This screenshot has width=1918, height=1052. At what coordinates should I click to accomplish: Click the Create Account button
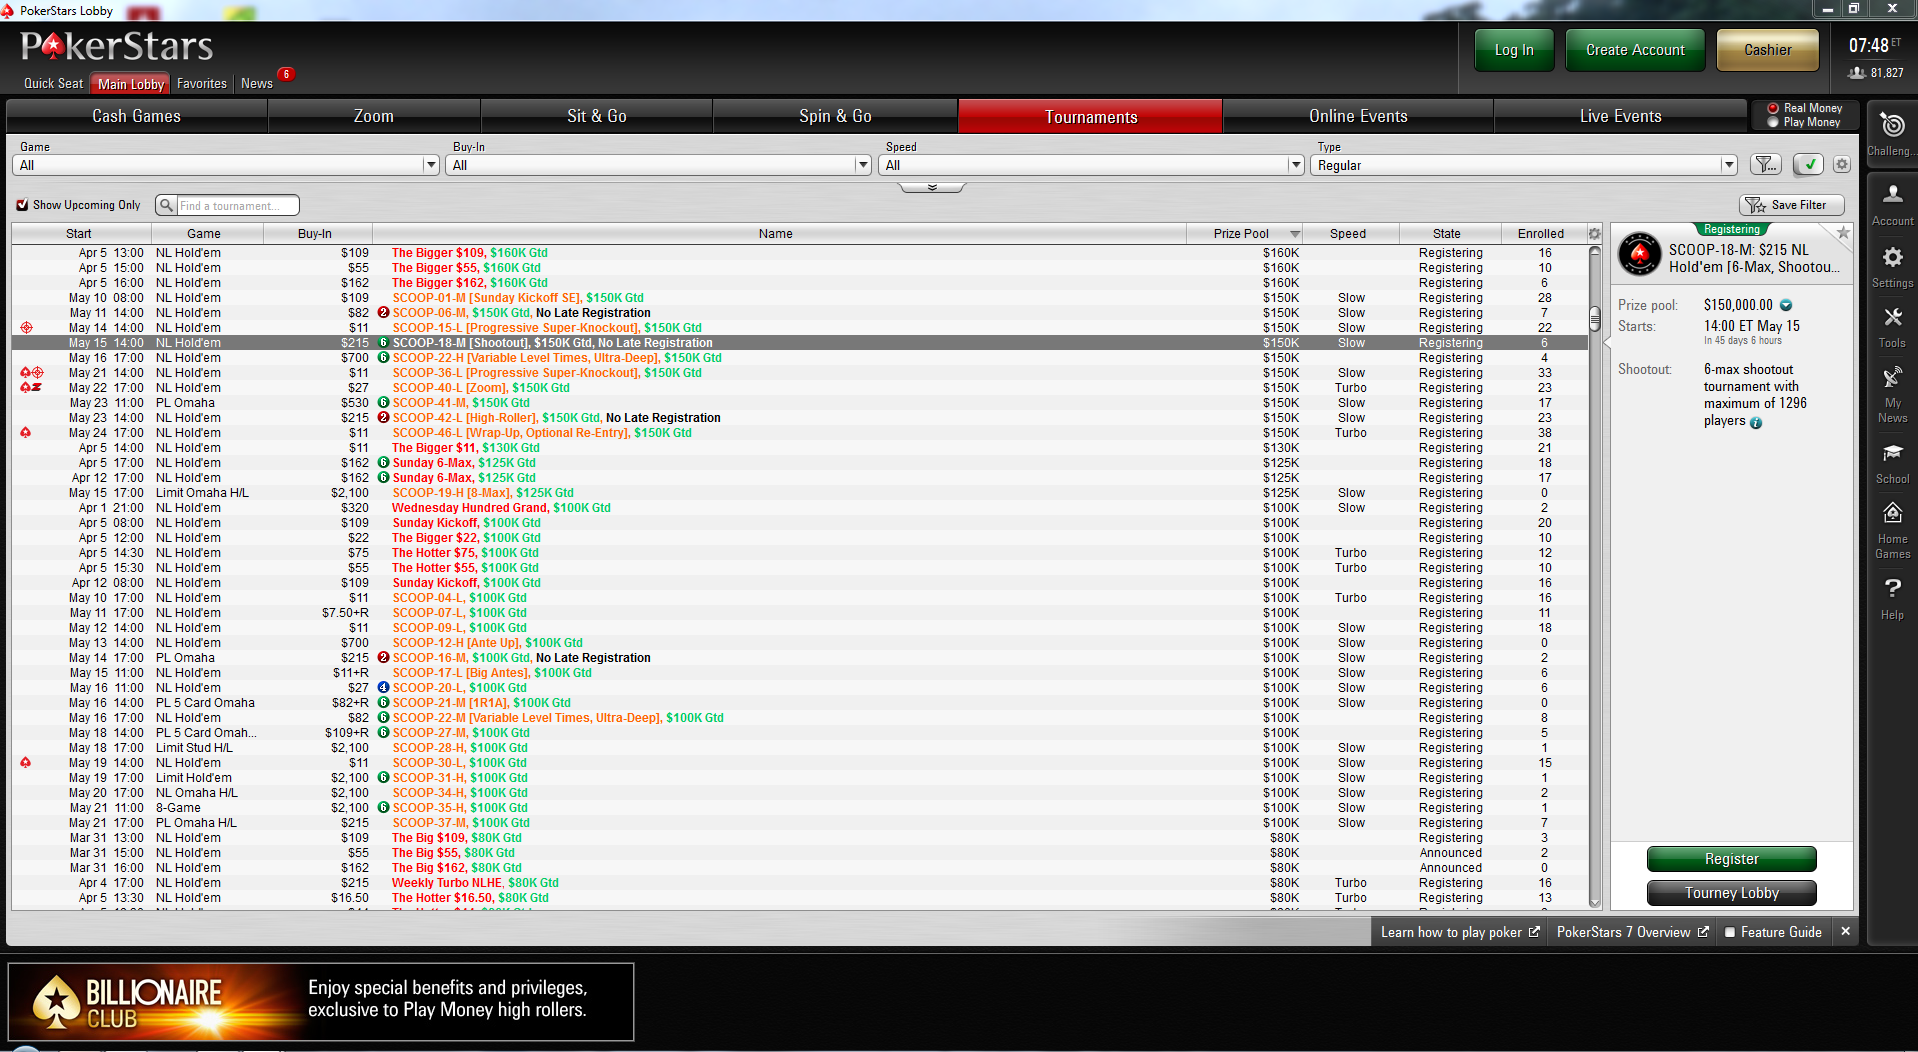[1635, 50]
